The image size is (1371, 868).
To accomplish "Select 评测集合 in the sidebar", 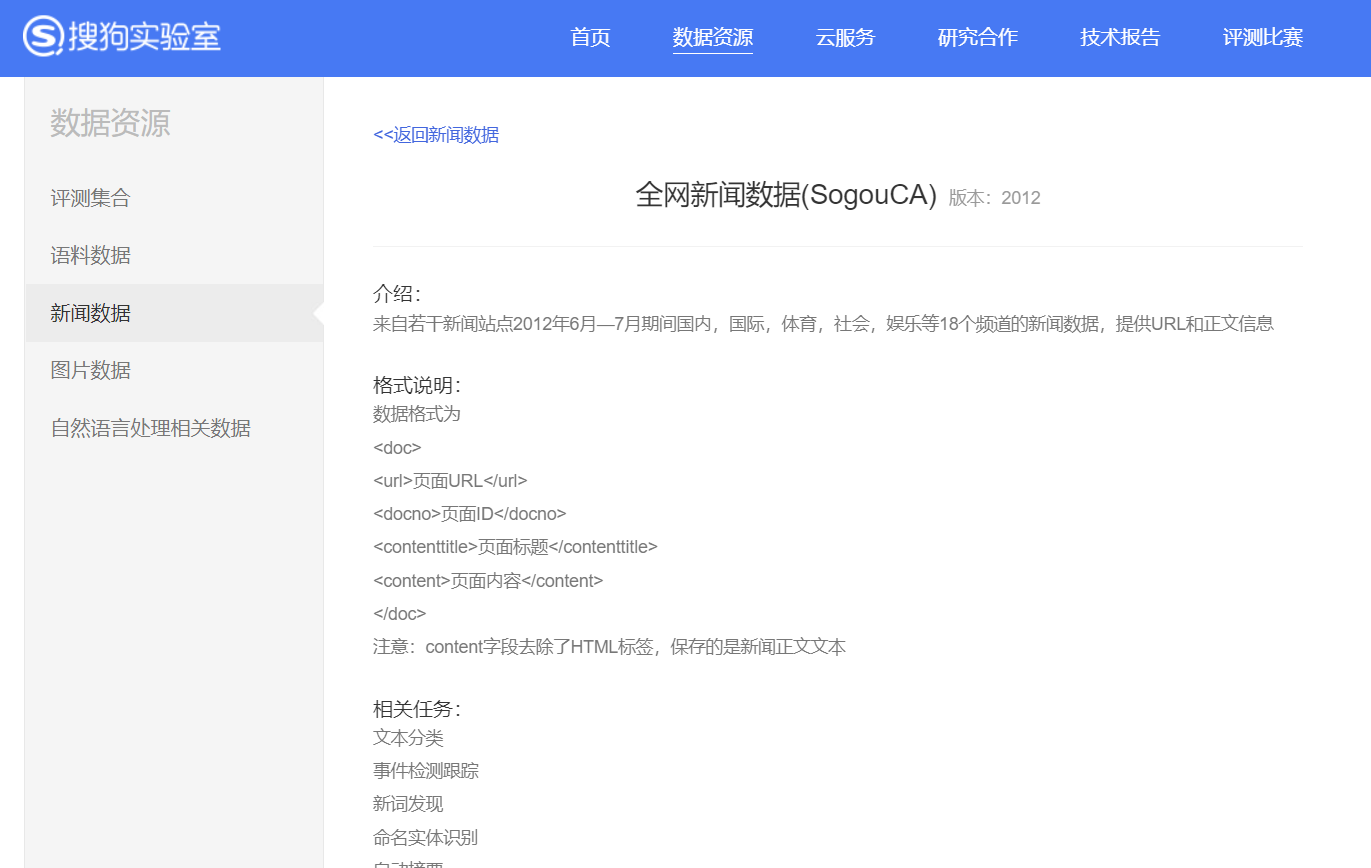I will coord(91,198).
